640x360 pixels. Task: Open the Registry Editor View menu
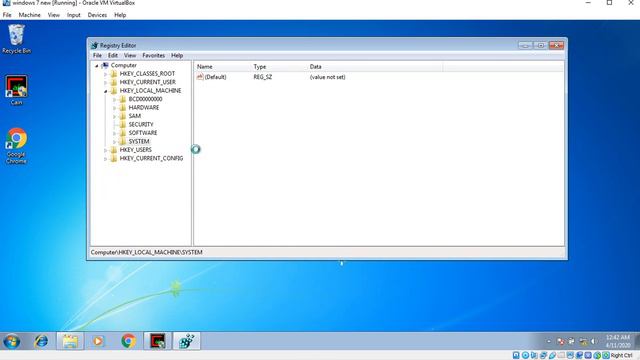[x=130, y=56]
